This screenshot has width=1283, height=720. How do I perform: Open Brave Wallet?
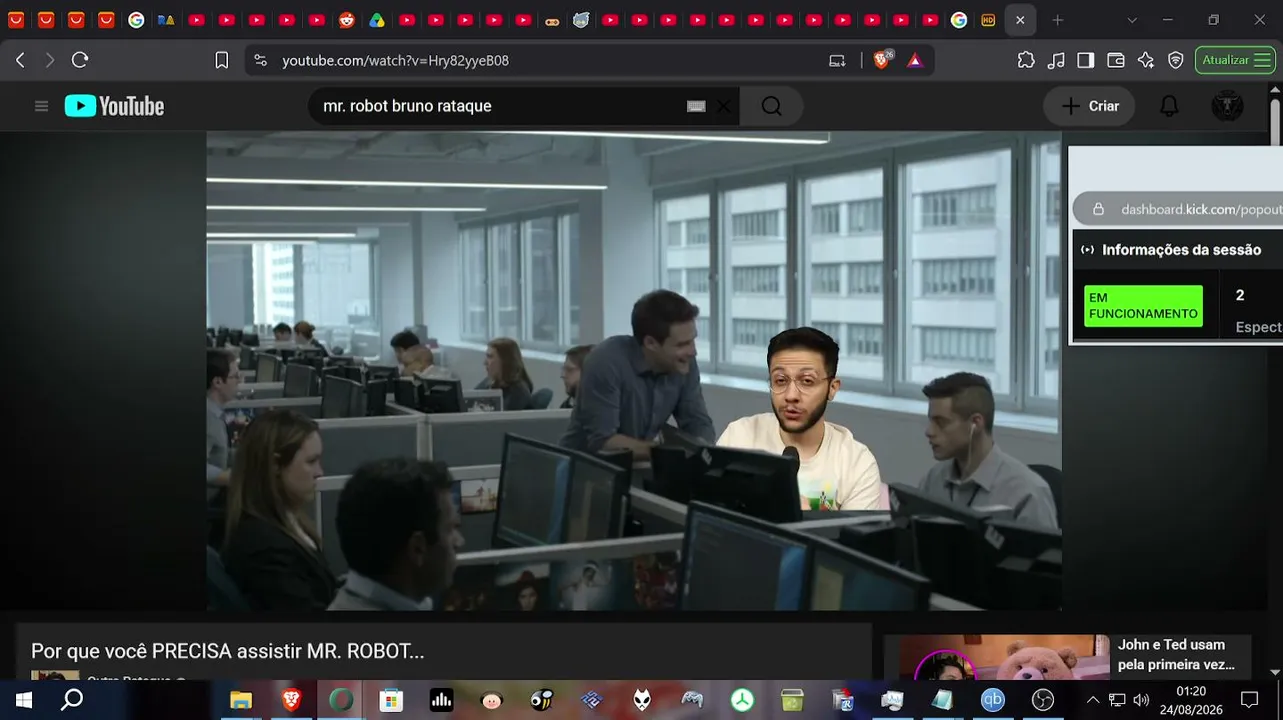(1116, 60)
